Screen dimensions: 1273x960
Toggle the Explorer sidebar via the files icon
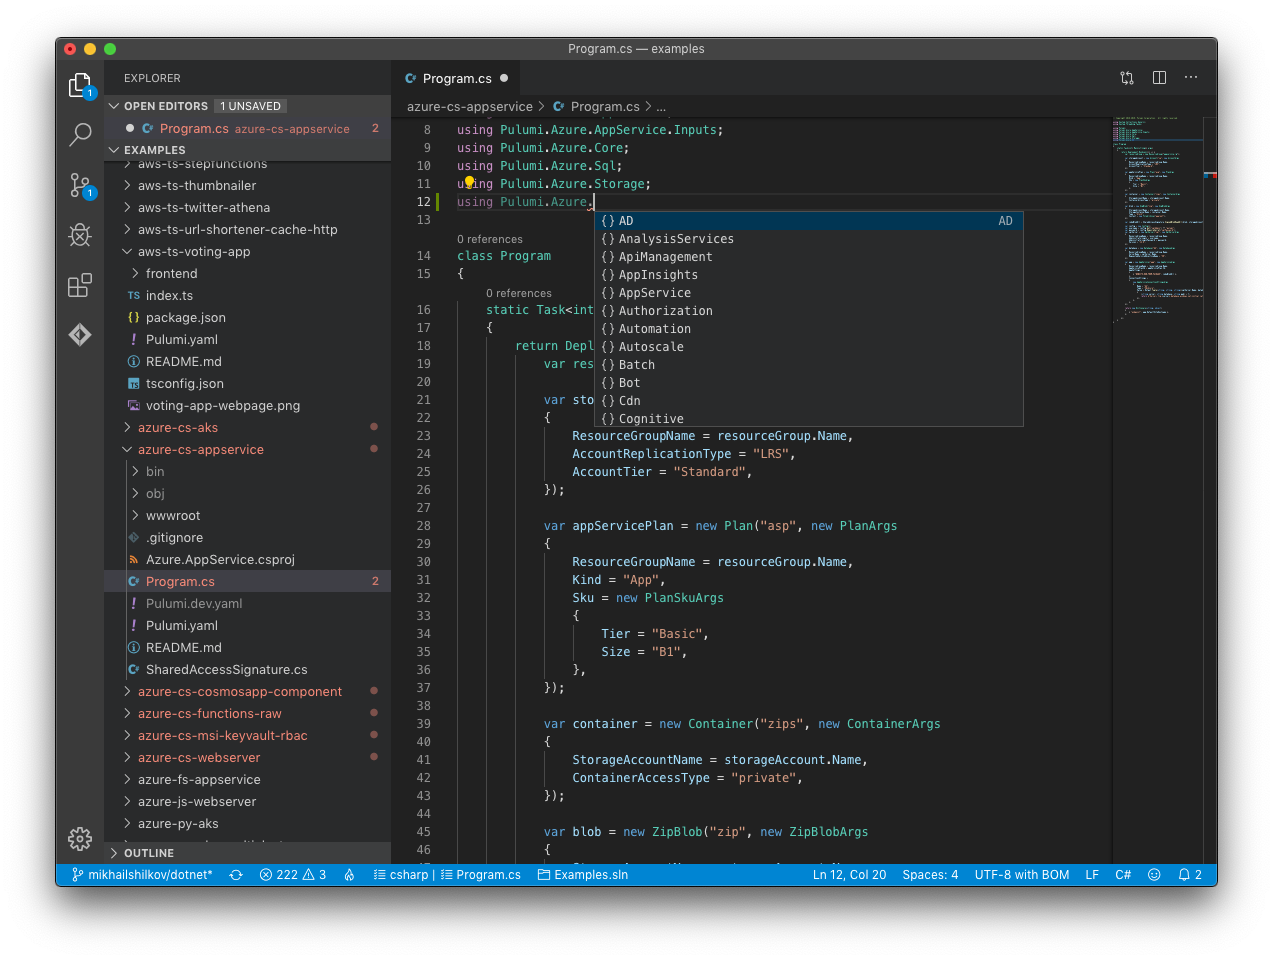click(x=80, y=85)
